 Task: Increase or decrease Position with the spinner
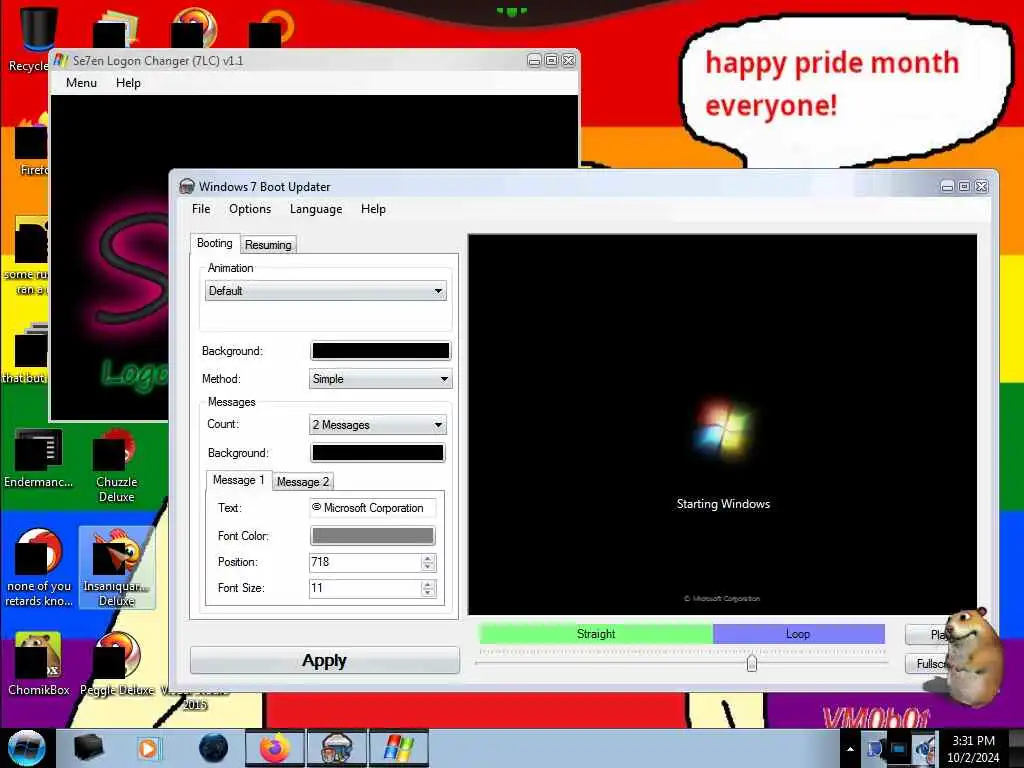pyautogui.click(x=428, y=562)
